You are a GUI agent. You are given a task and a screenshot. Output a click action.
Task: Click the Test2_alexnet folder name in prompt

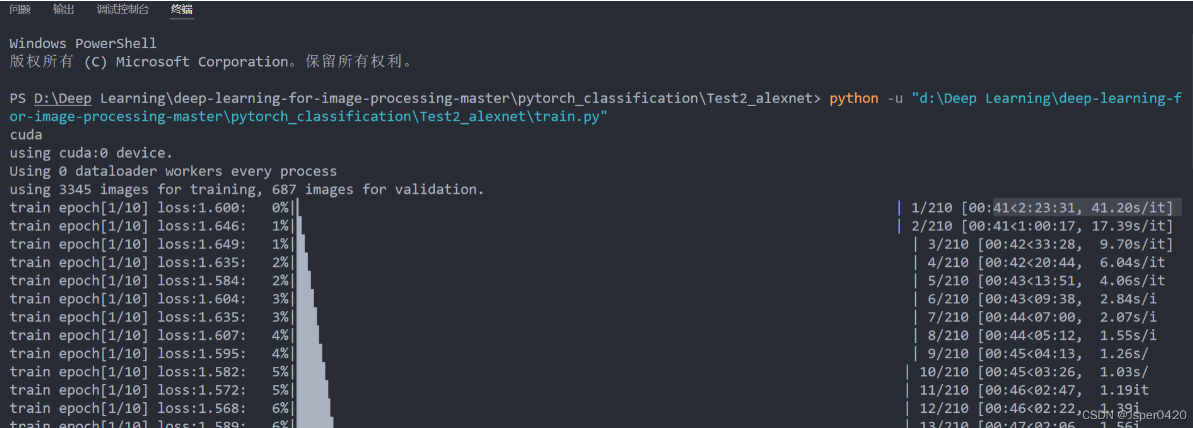(x=762, y=99)
